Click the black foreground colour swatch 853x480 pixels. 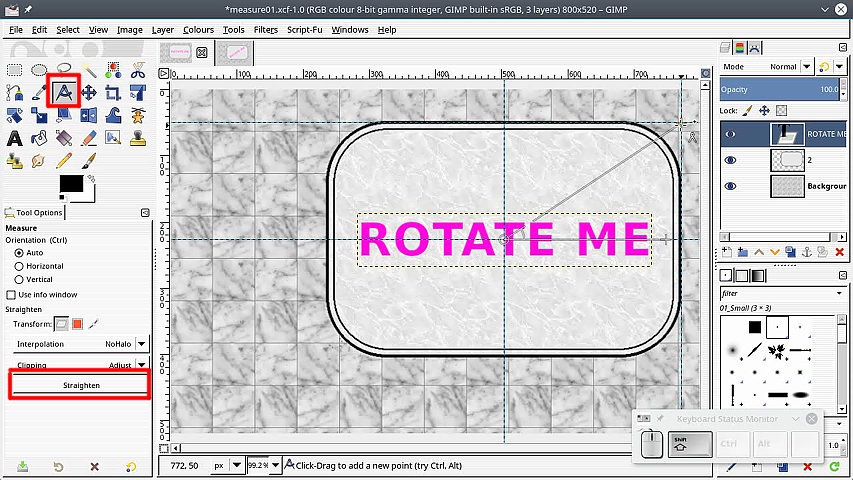click(70, 183)
